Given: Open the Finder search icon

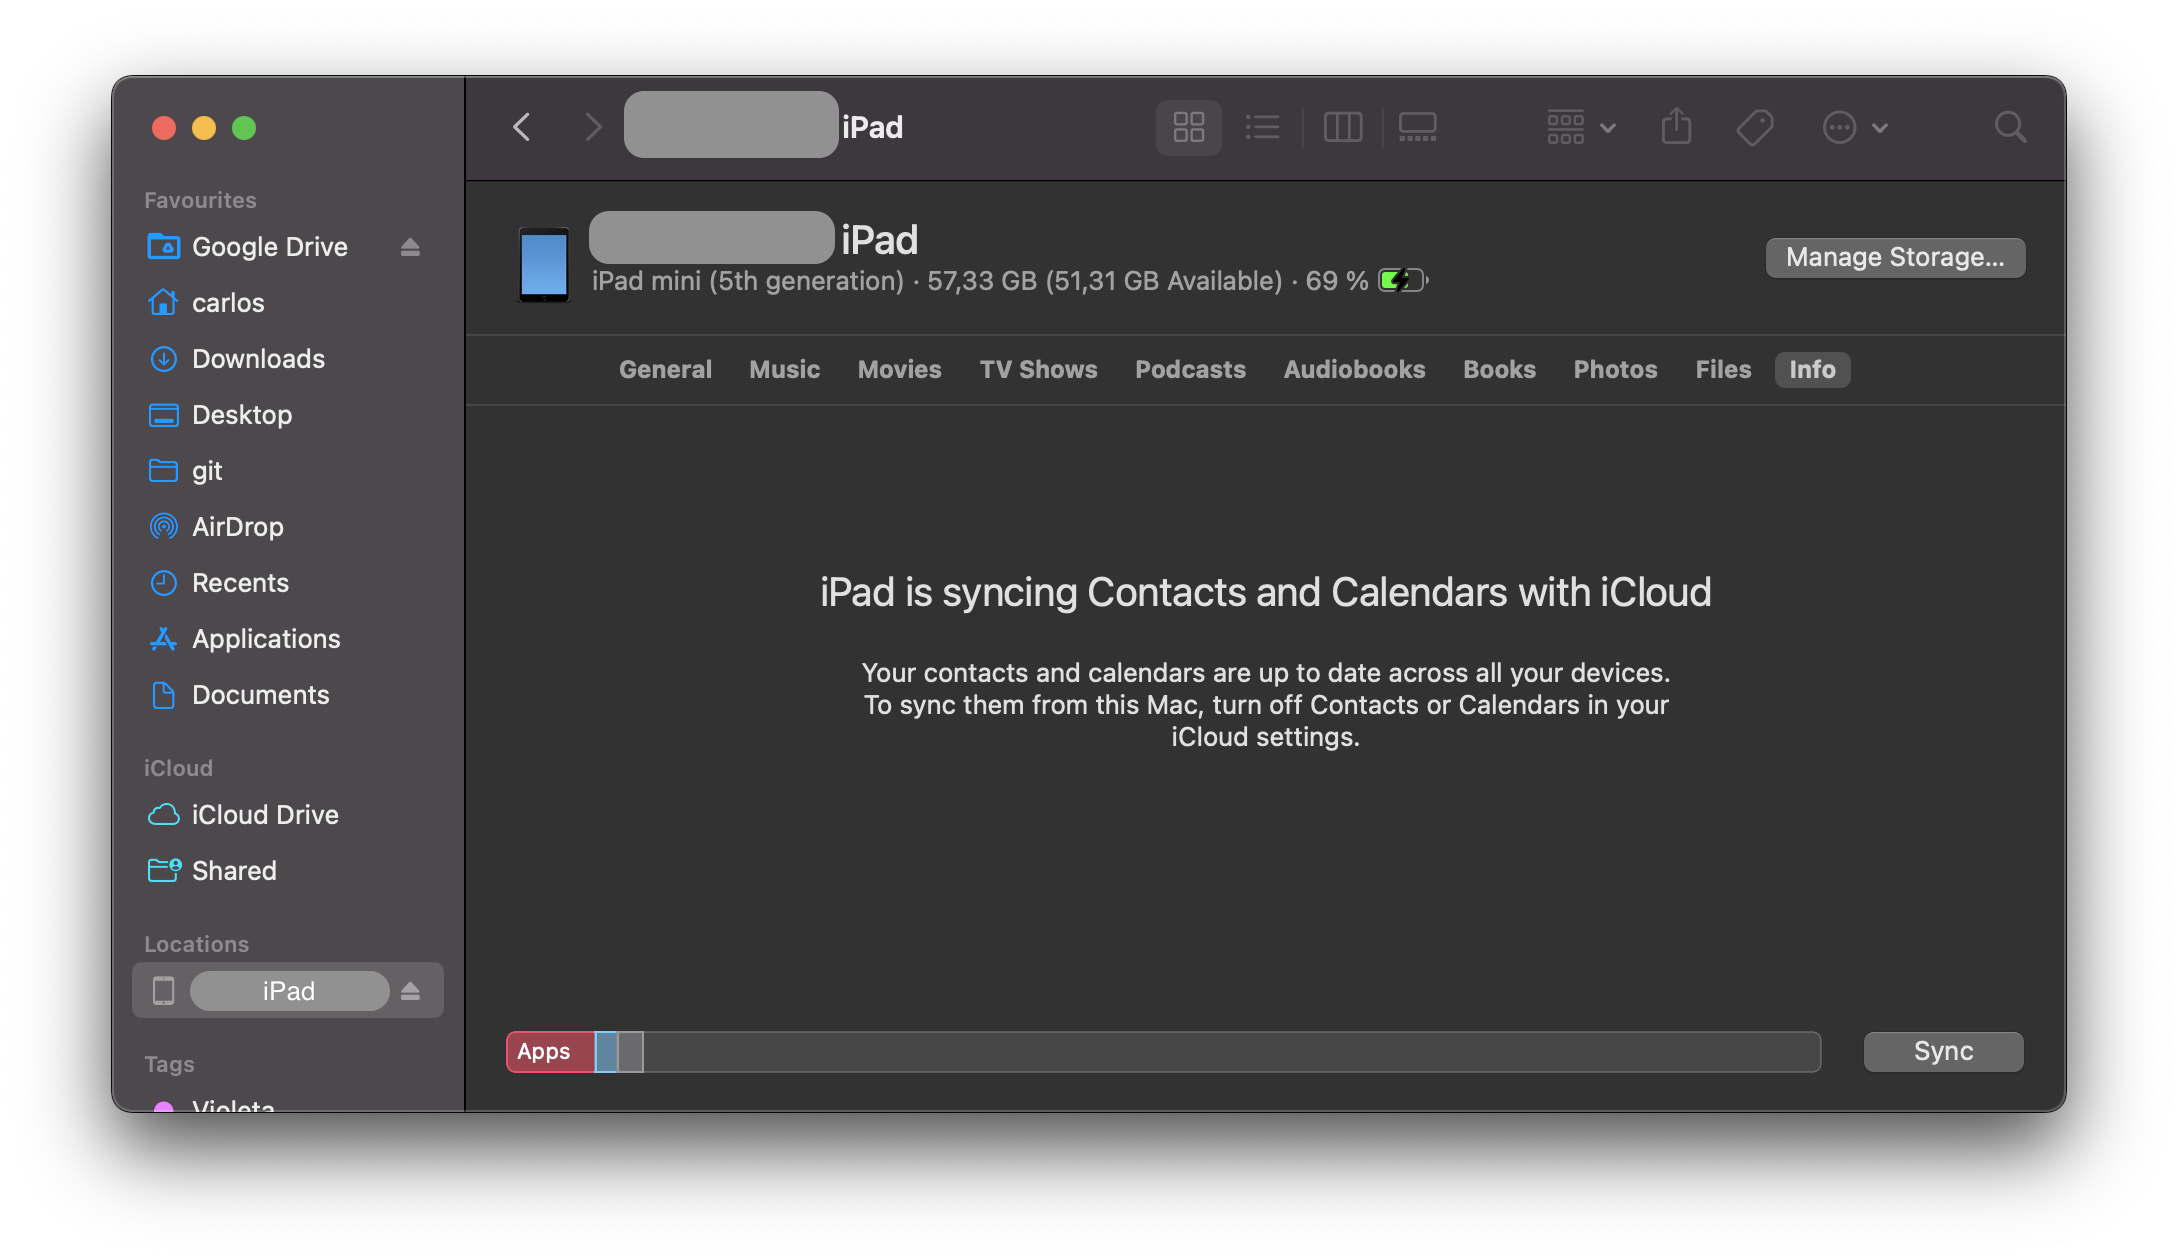Looking at the screenshot, I should pyautogui.click(x=2010, y=127).
